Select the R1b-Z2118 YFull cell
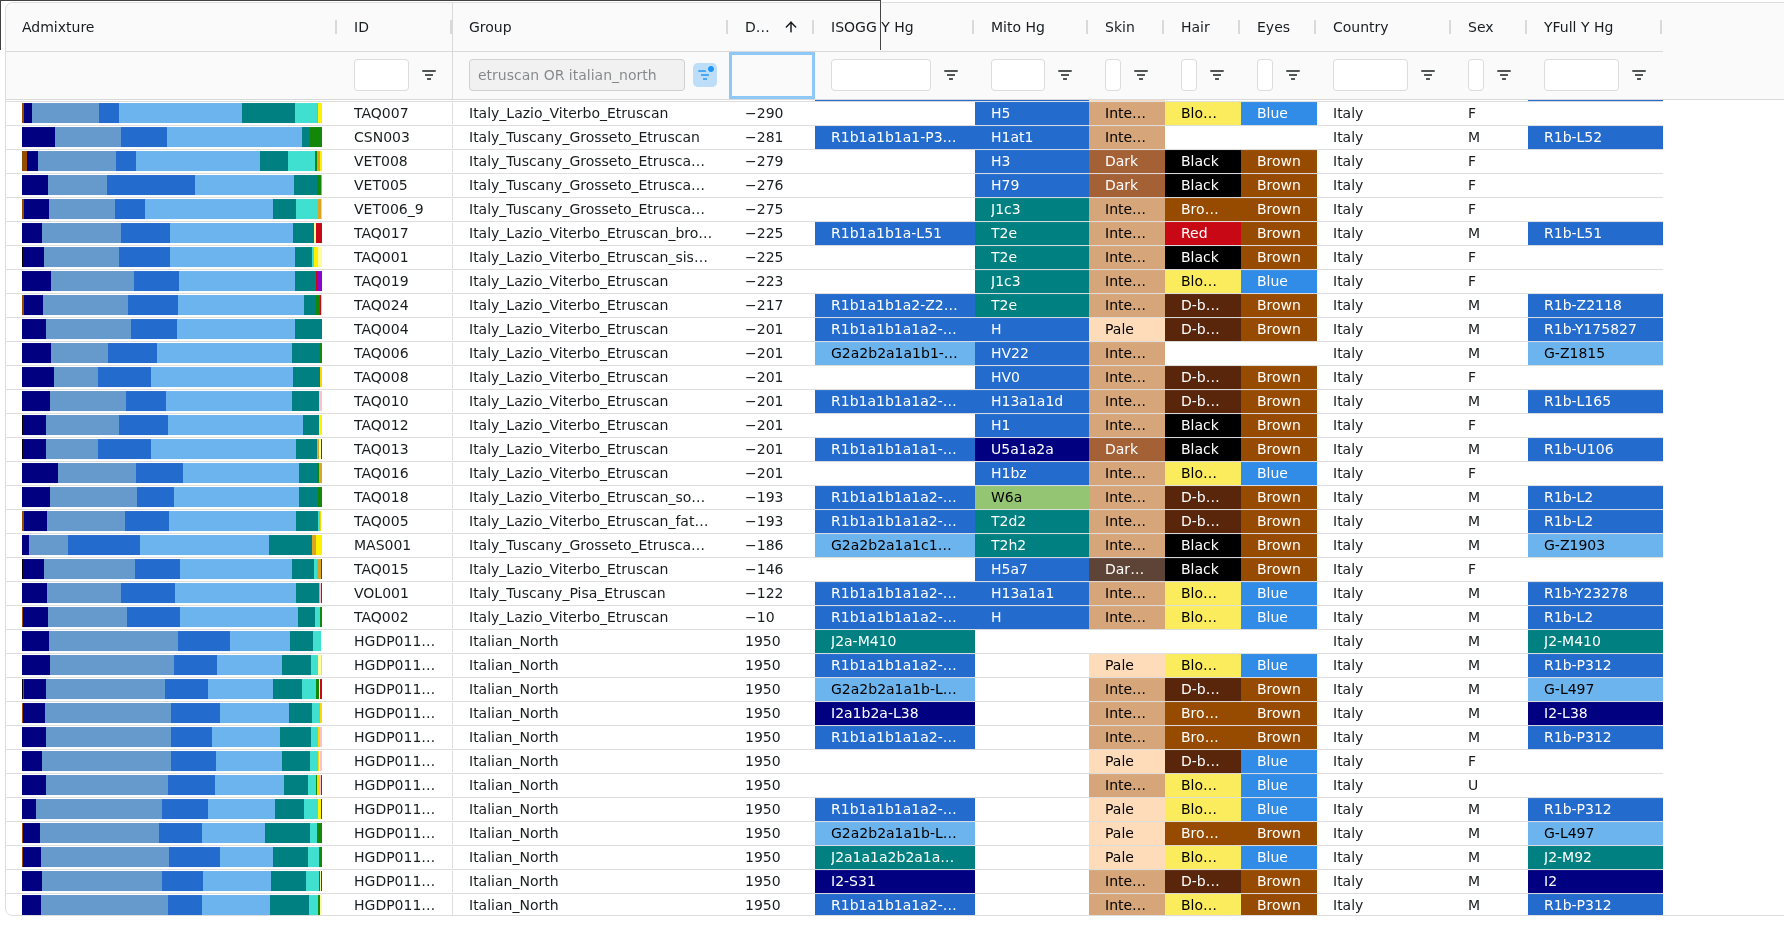The width and height of the screenshot is (1784, 937). [1595, 305]
